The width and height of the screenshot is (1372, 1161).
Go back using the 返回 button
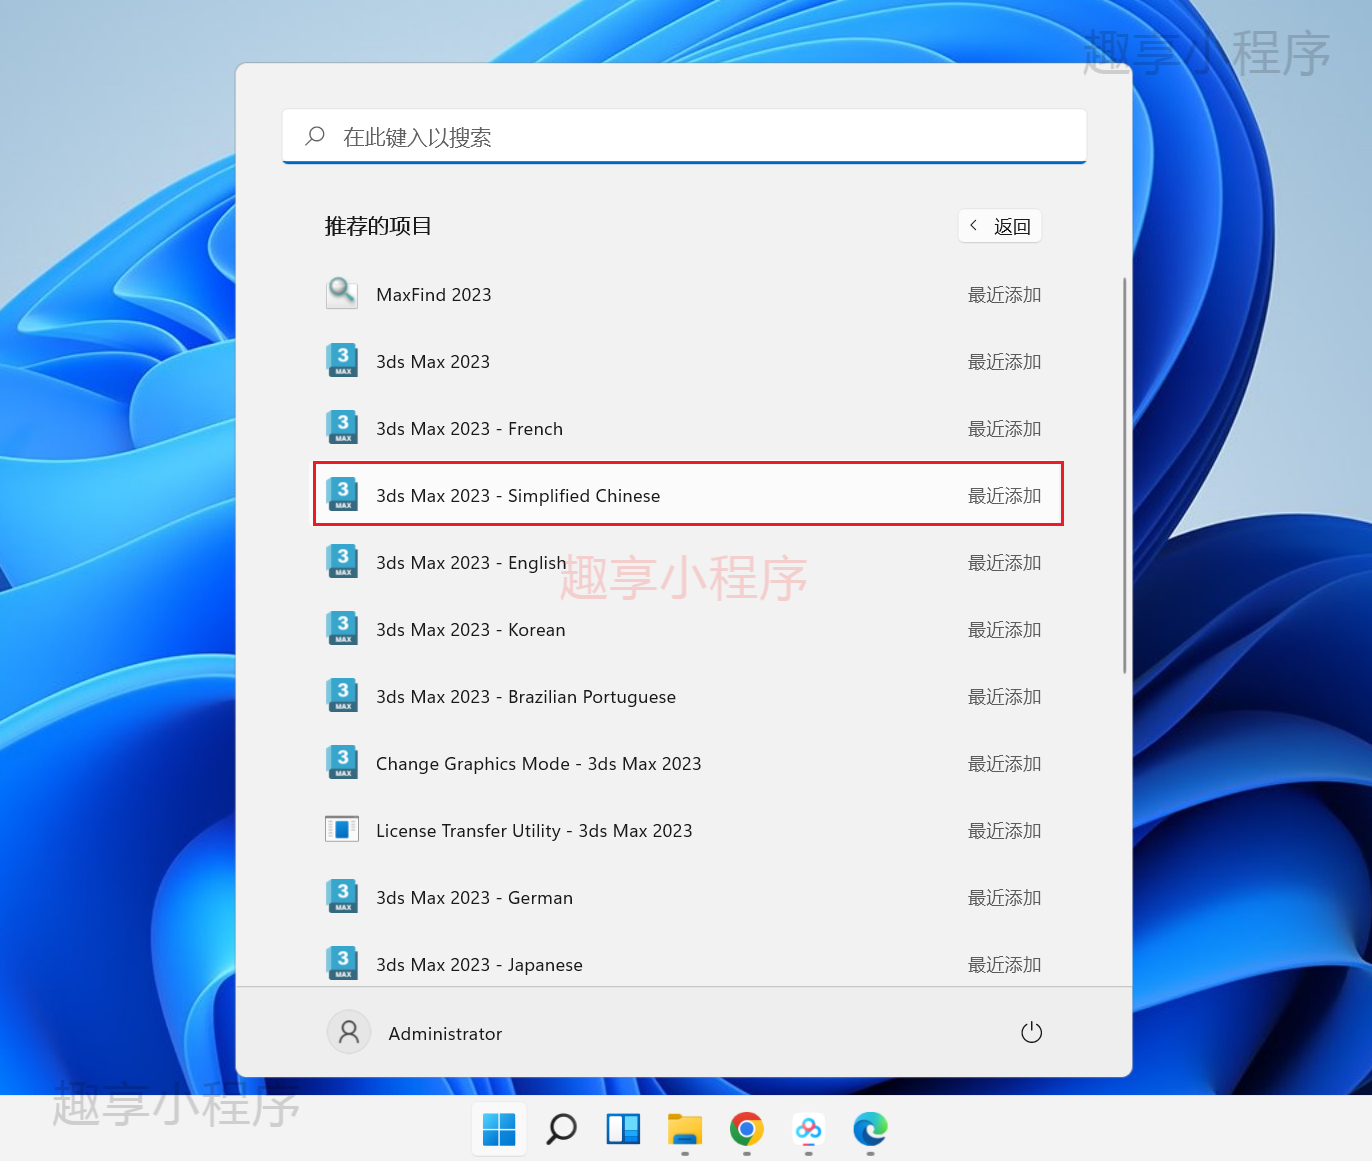coord(1000,226)
